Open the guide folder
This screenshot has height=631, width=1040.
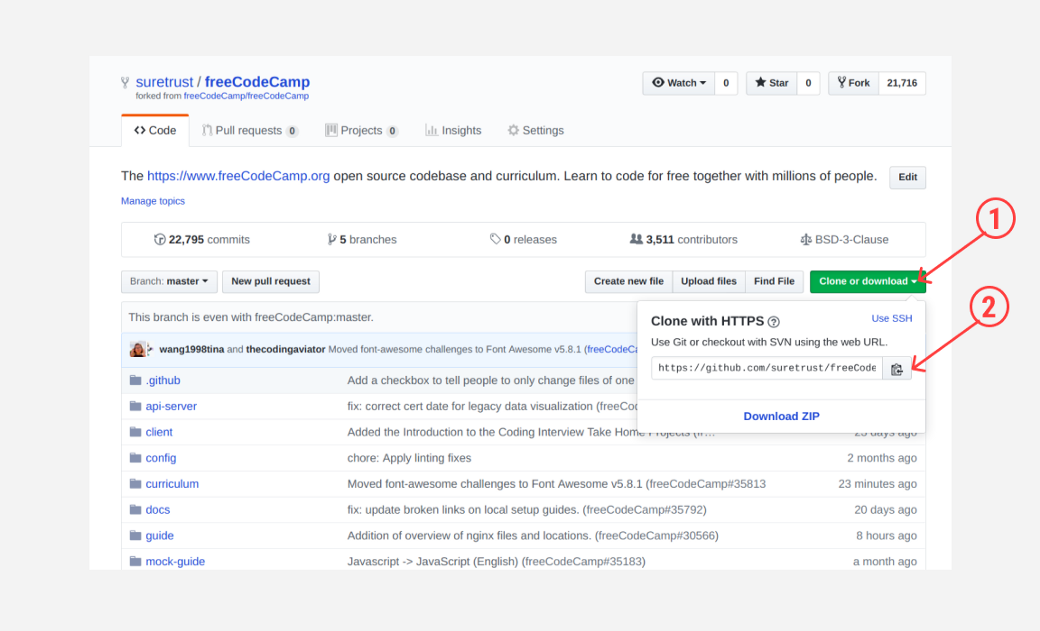[160, 535]
